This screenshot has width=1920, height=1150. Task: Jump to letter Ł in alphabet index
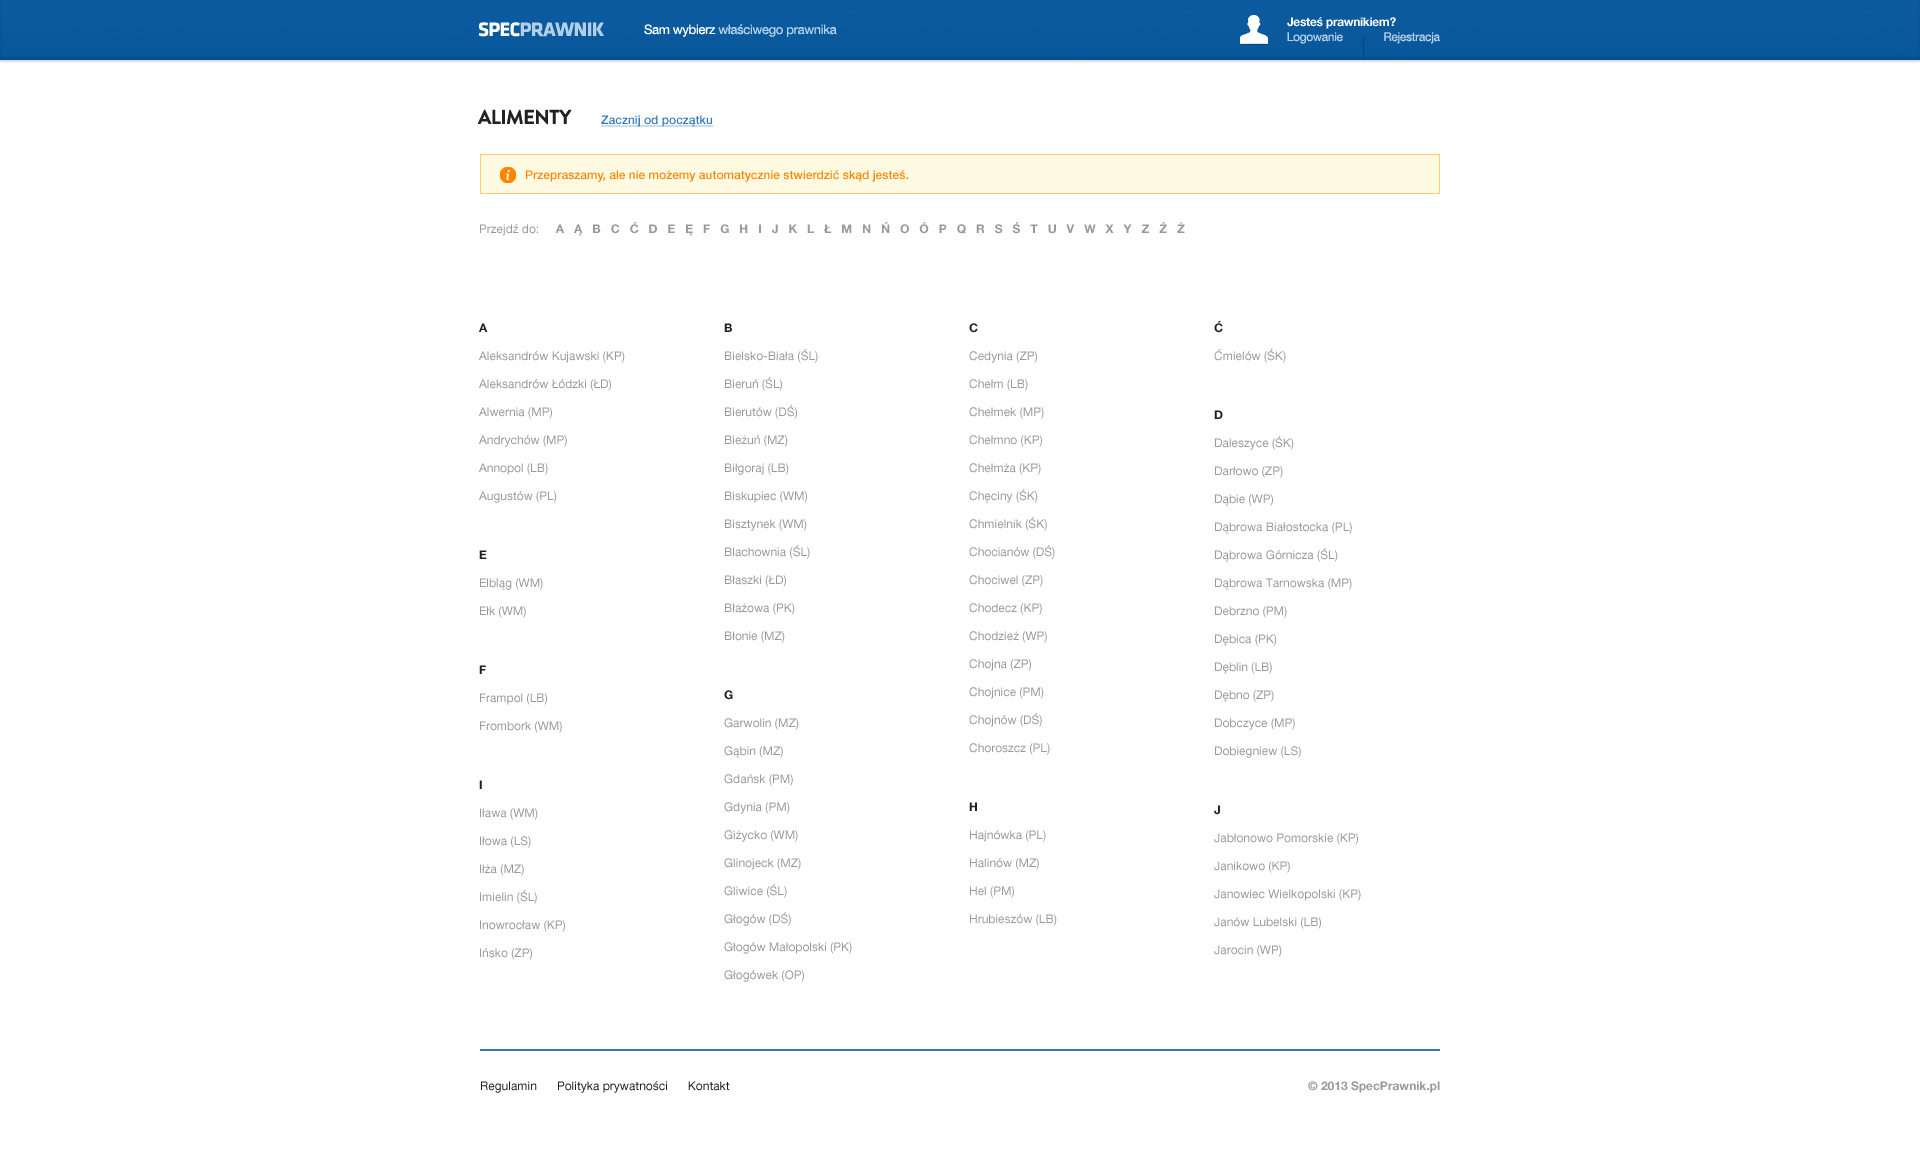827,229
